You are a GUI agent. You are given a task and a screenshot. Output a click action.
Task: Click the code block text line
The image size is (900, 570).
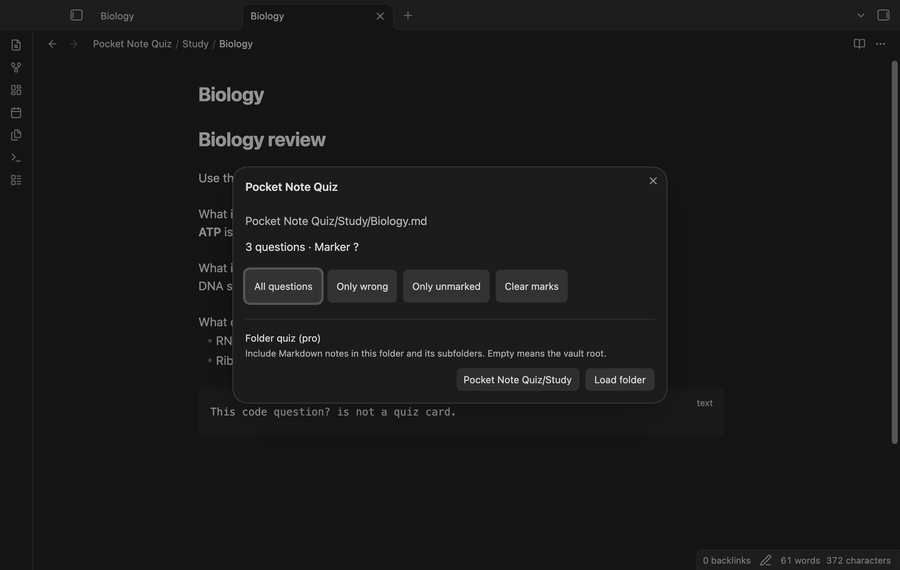pyautogui.click(x=333, y=412)
